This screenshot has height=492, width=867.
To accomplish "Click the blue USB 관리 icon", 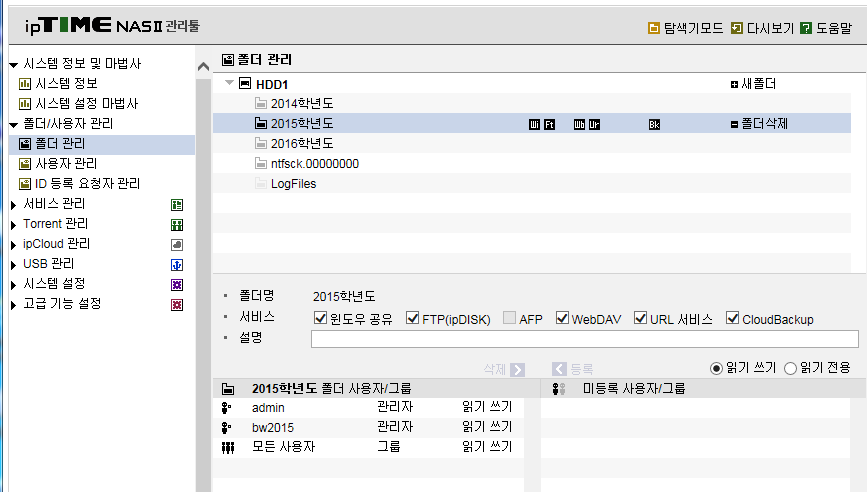I will pos(177,265).
